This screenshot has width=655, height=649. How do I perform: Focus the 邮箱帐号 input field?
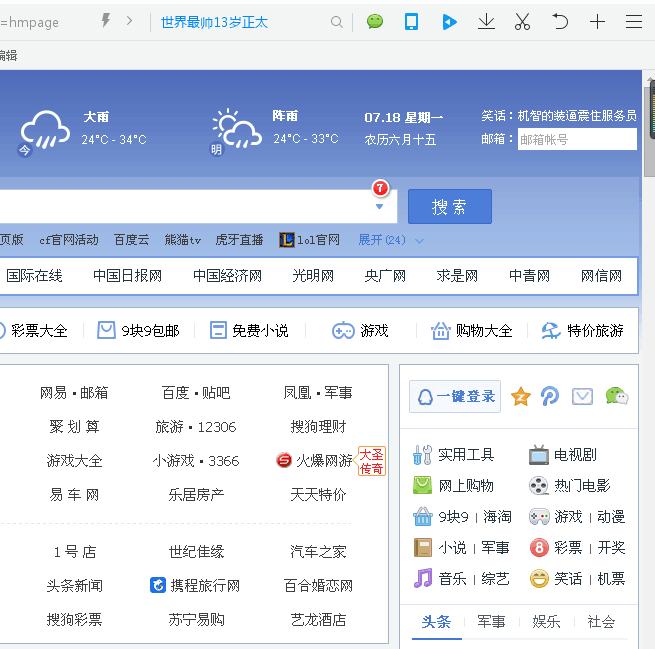[577, 139]
